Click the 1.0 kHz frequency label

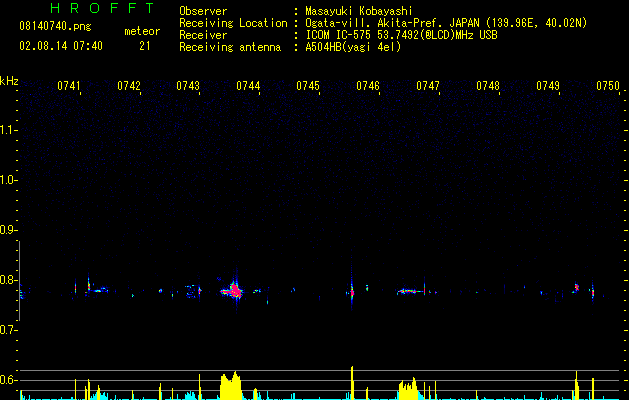8,180
